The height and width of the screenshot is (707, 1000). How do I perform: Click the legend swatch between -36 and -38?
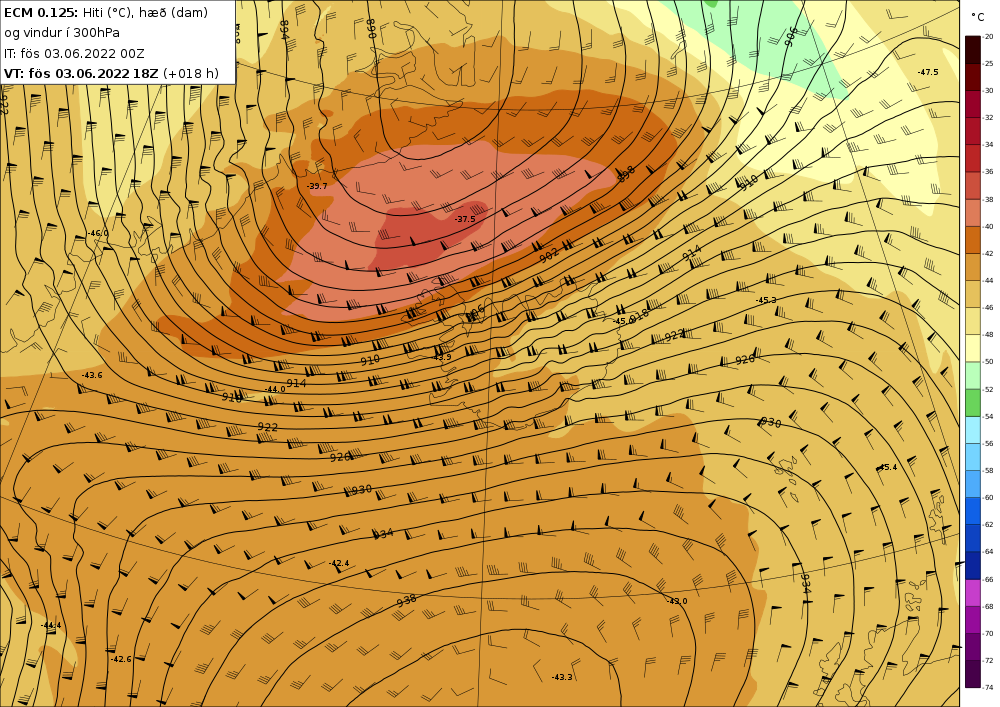click(x=973, y=186)
